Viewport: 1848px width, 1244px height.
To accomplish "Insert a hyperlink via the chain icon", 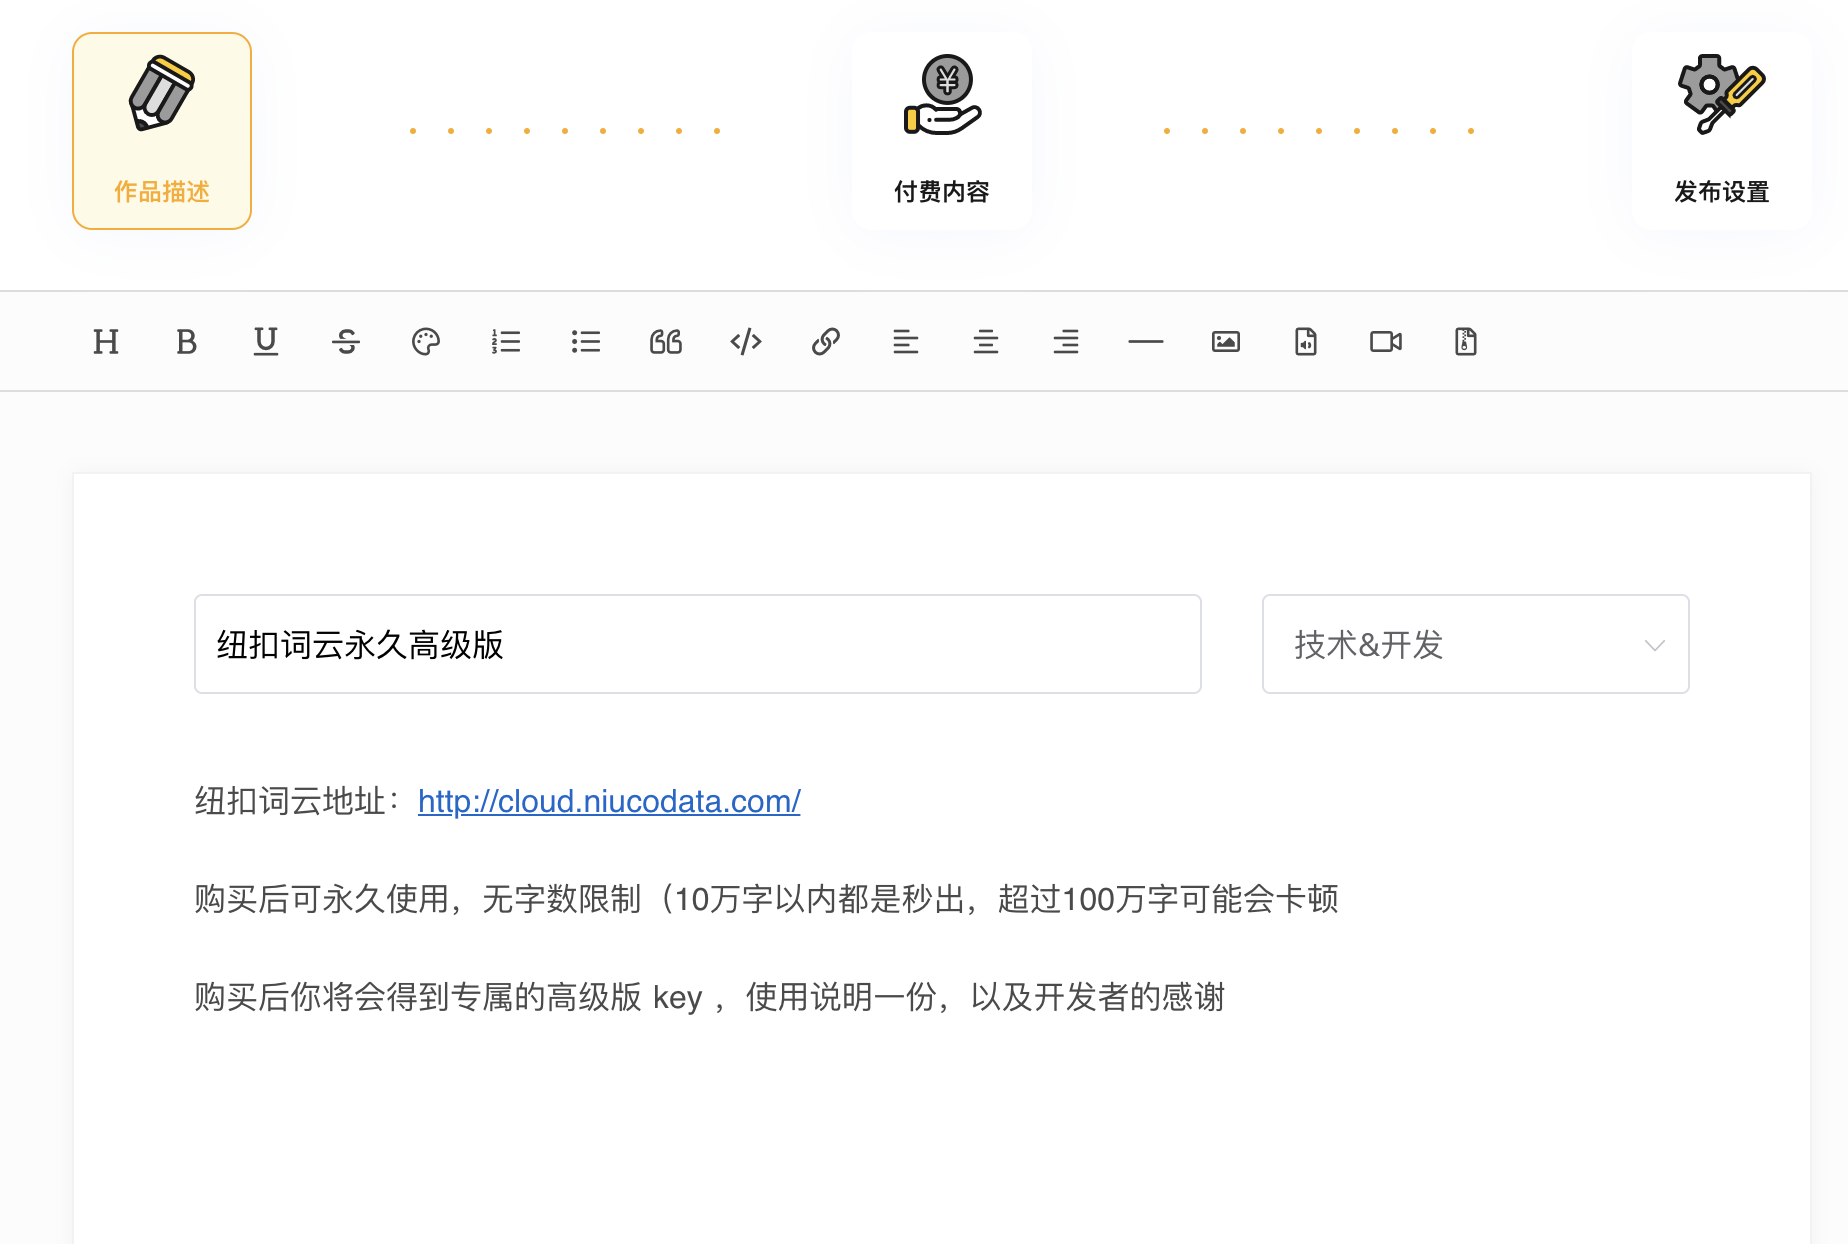I will coord(826,342).
